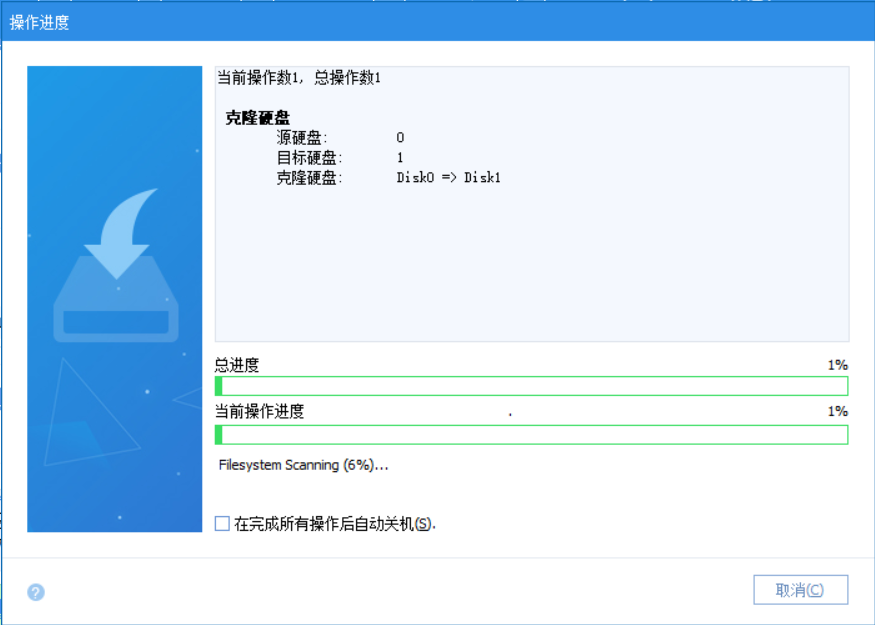Image resolution: width=875 pixels, height=625 pixels.
Task: Click the 取消(C) cancel button
Action: pos(800,590)
